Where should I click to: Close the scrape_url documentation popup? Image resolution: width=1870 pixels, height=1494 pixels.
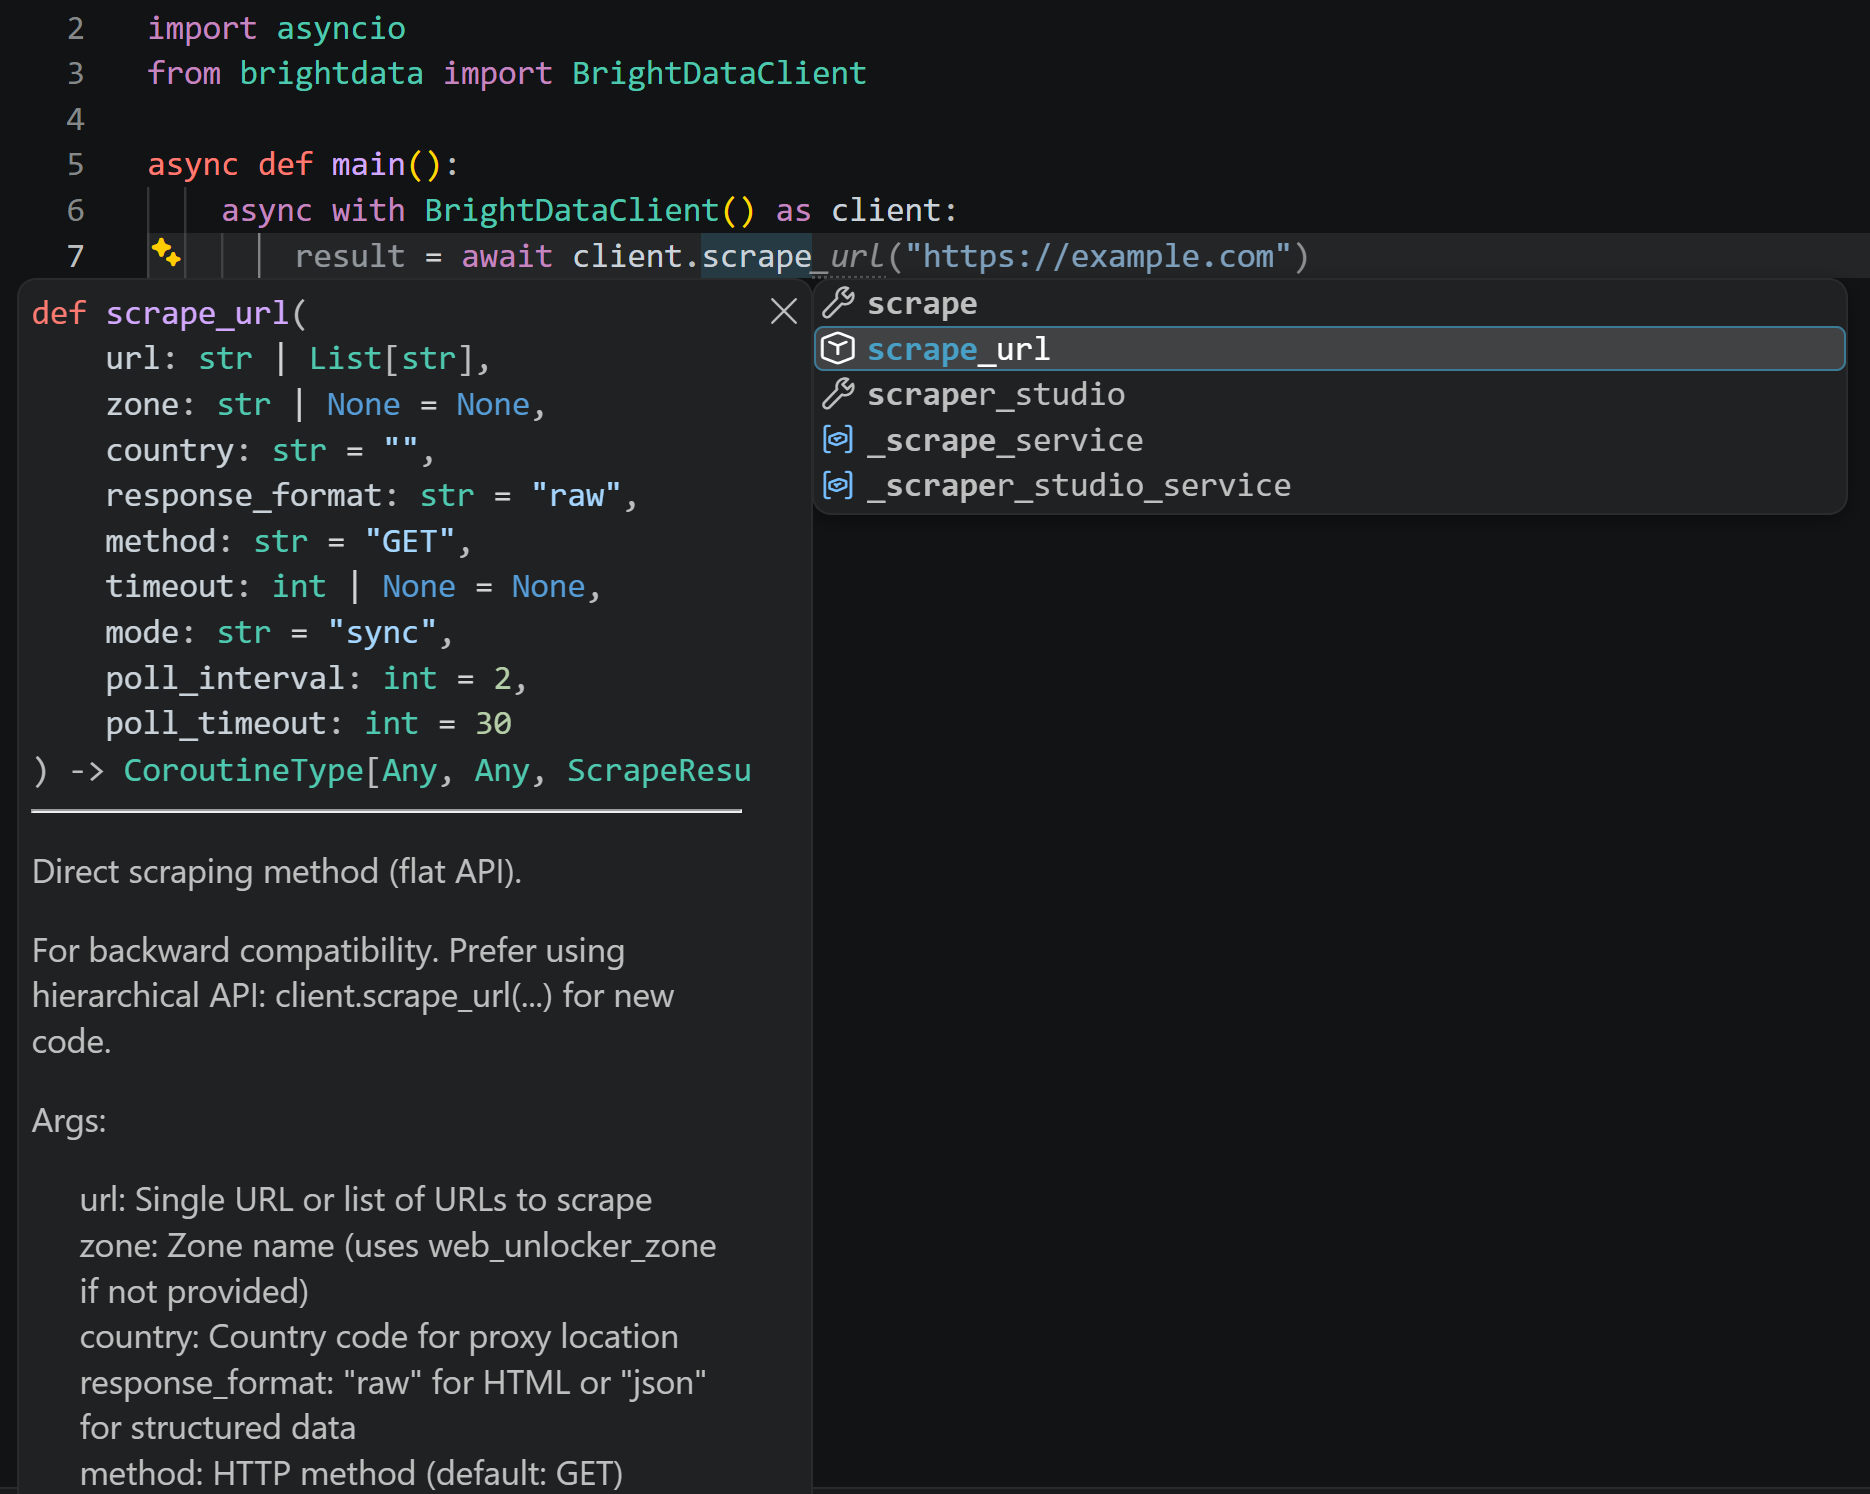tap(784, 312)
